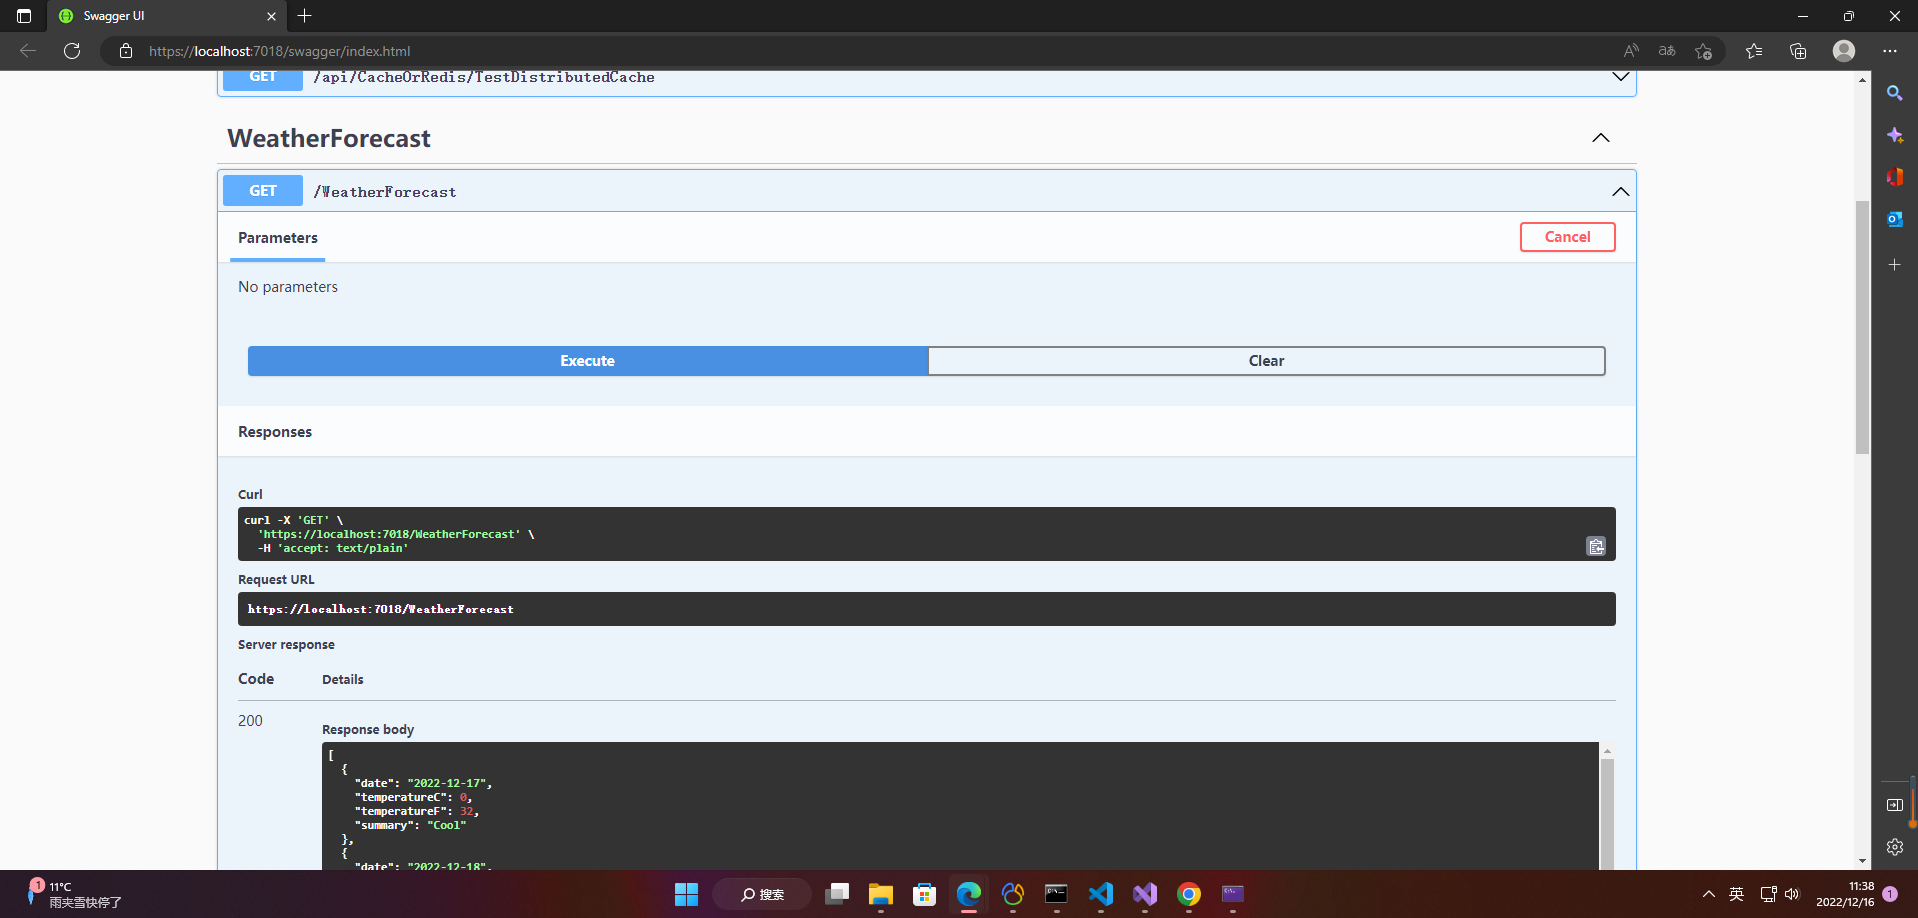Open translate page option

coord(1667,51)
